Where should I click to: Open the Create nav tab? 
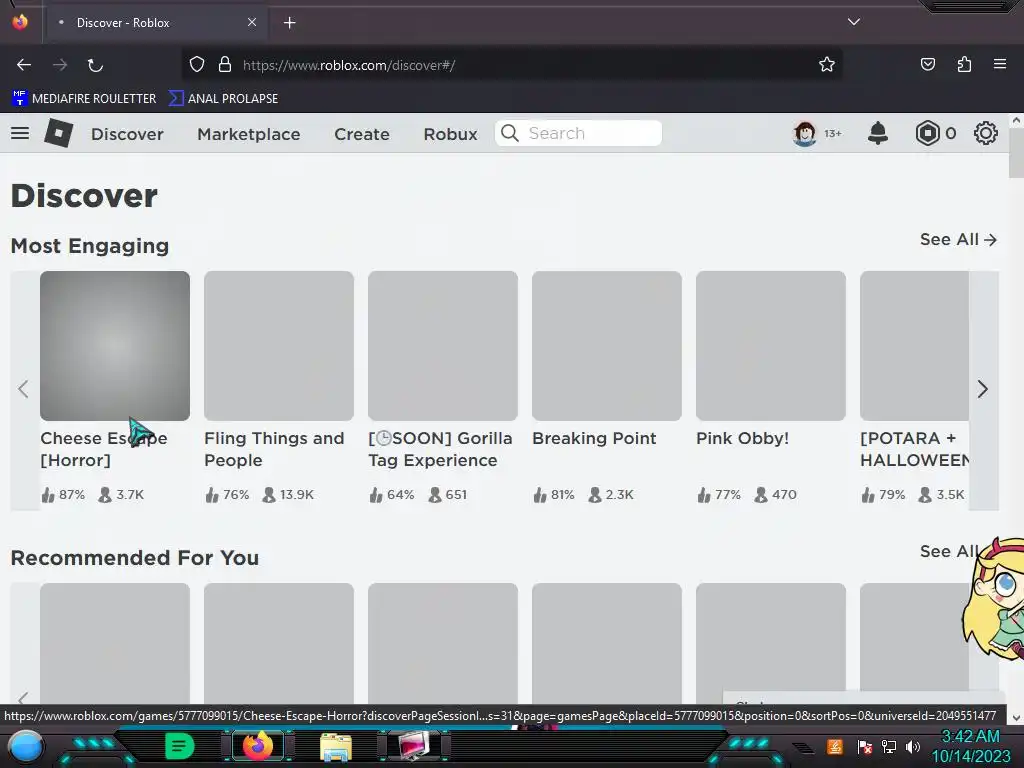(x=362, y=134)
